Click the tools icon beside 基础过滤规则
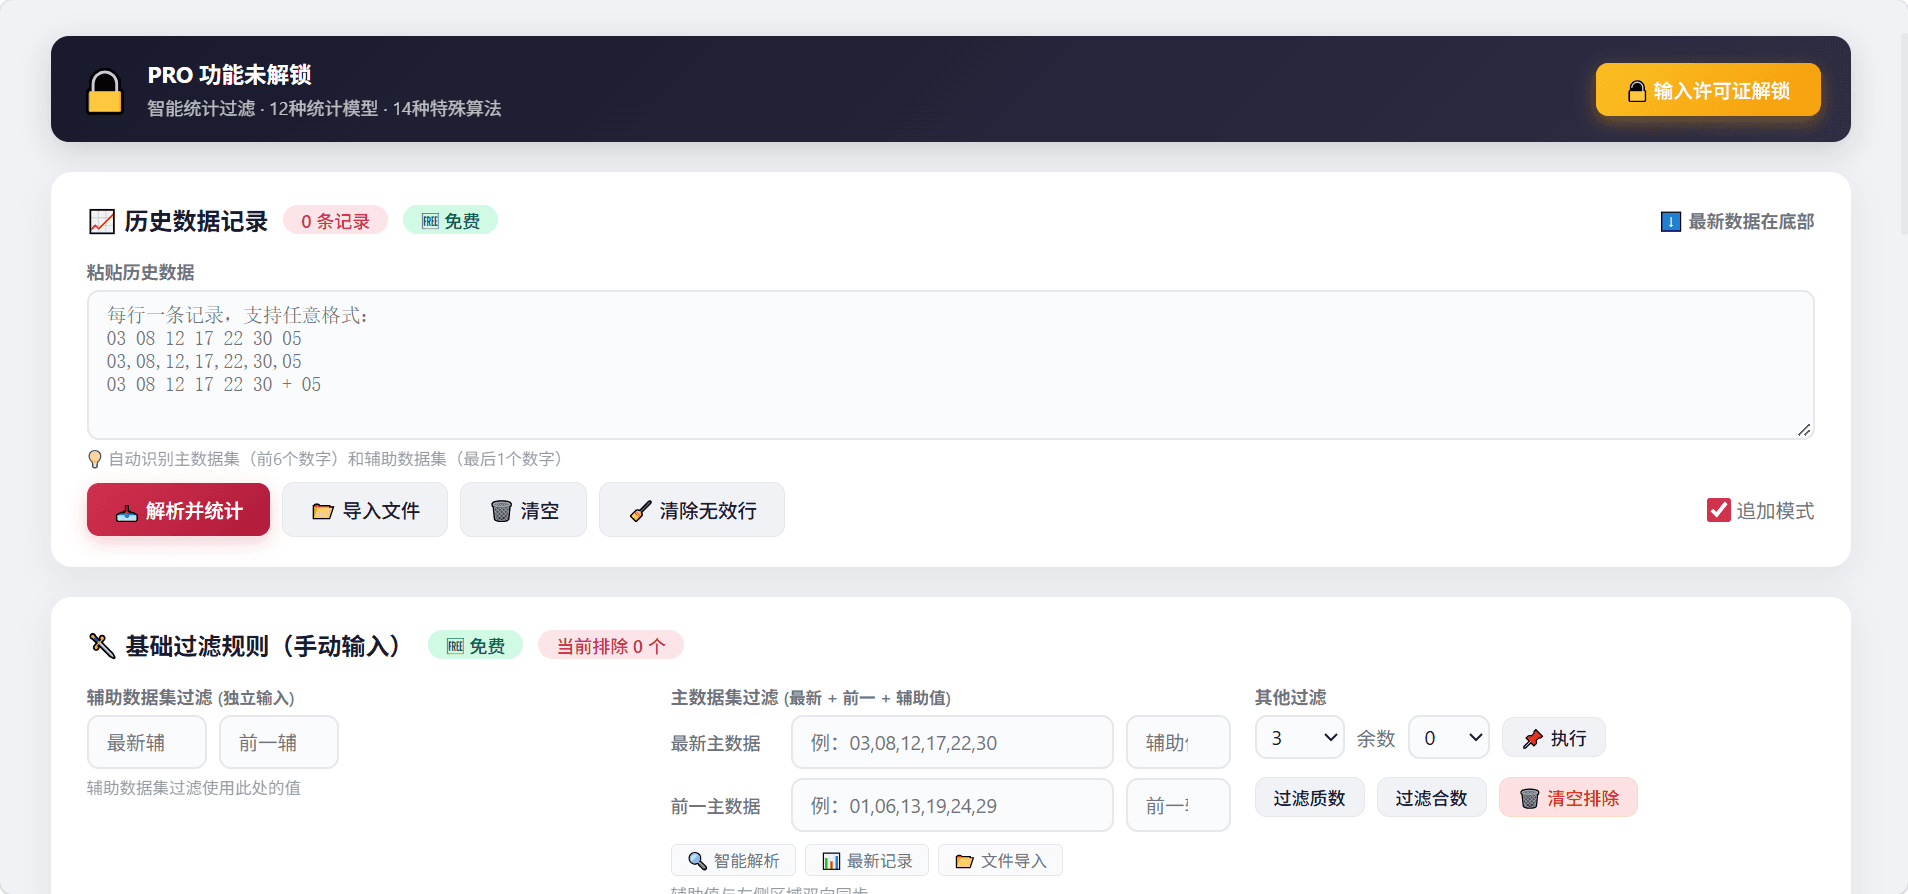1908x894 pixels. [102, 646]
